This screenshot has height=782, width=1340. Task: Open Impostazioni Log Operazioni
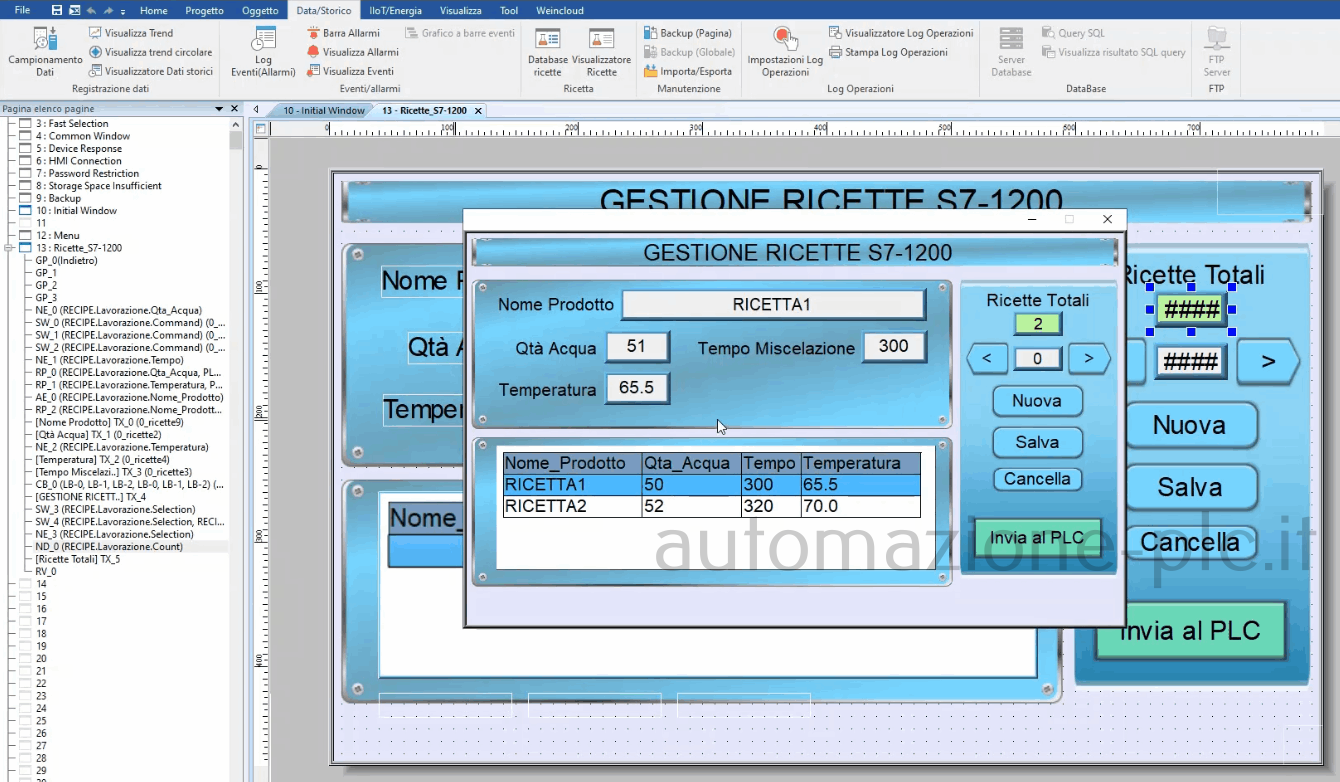(785, 52)
